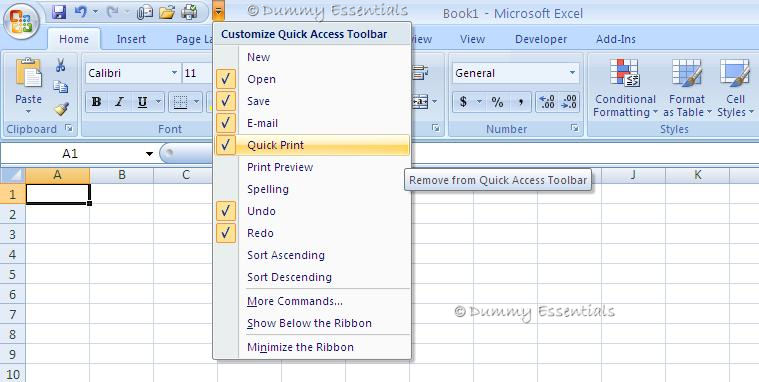Uncheck Quick Print in the customize menu

[226, 145]
